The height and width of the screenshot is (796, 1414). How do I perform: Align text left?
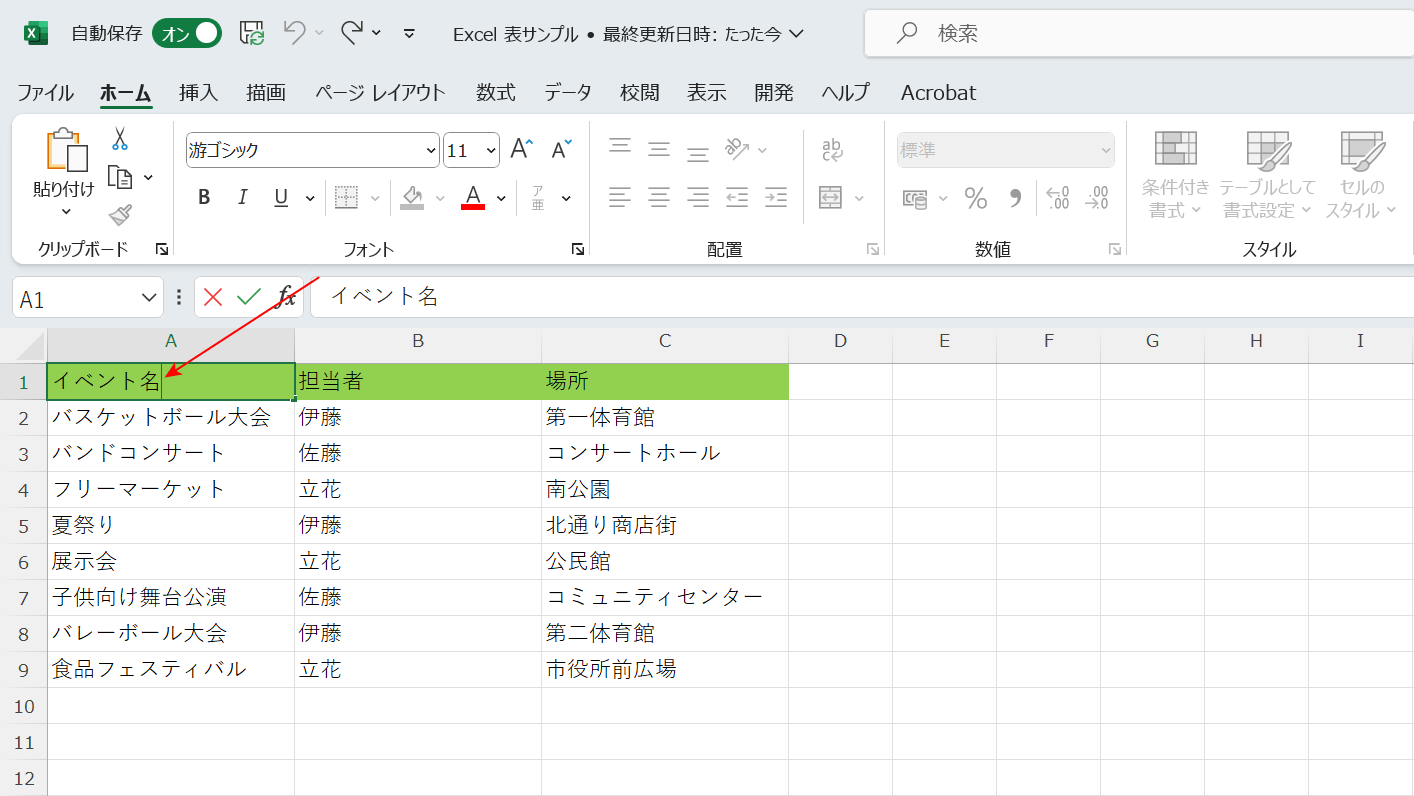(620, 197)
